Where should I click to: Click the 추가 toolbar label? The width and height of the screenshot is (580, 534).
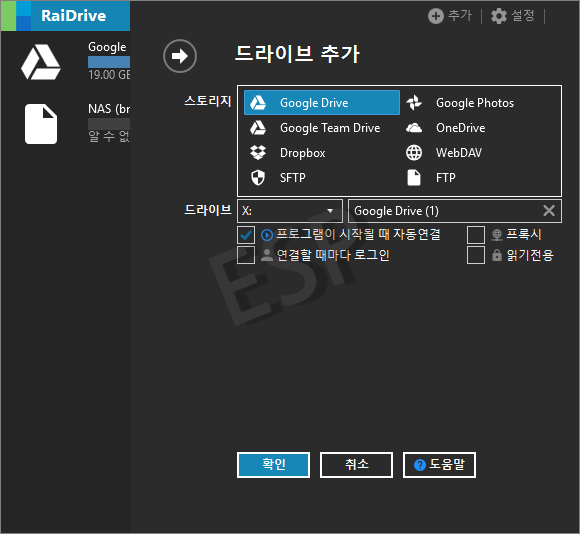[x=460, y=16]
